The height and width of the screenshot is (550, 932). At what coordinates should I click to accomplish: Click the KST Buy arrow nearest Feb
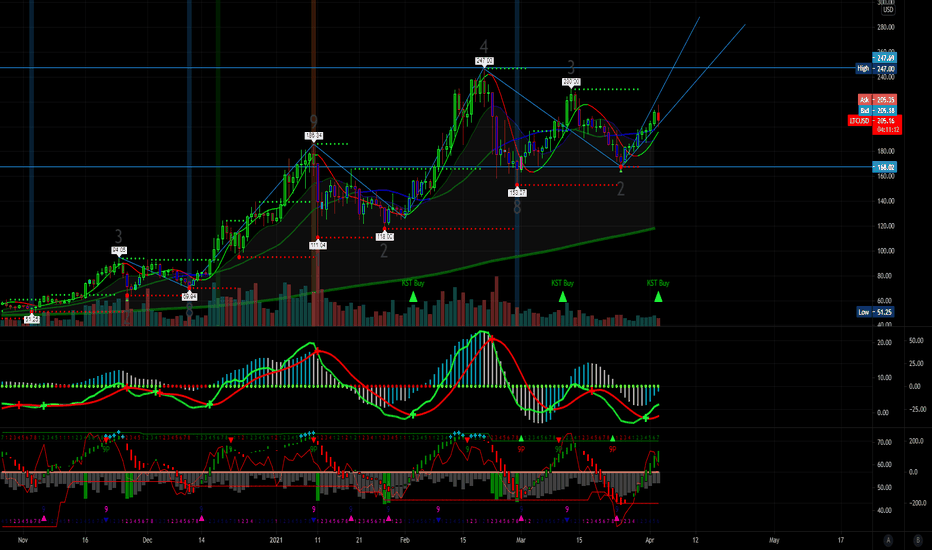413,297
